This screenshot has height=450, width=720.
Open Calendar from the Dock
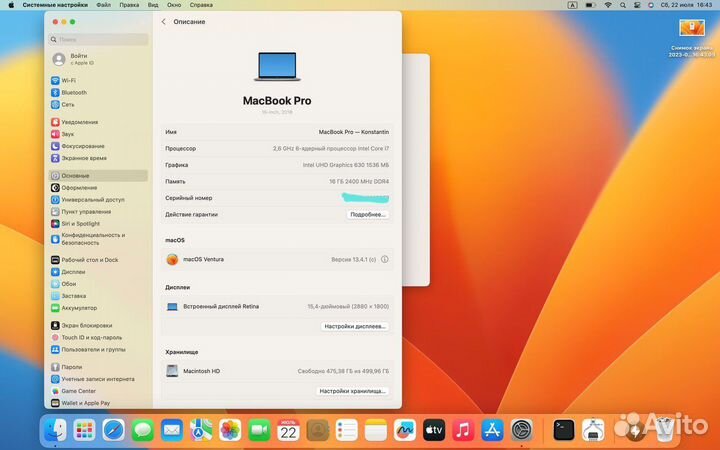pos(288,430)
